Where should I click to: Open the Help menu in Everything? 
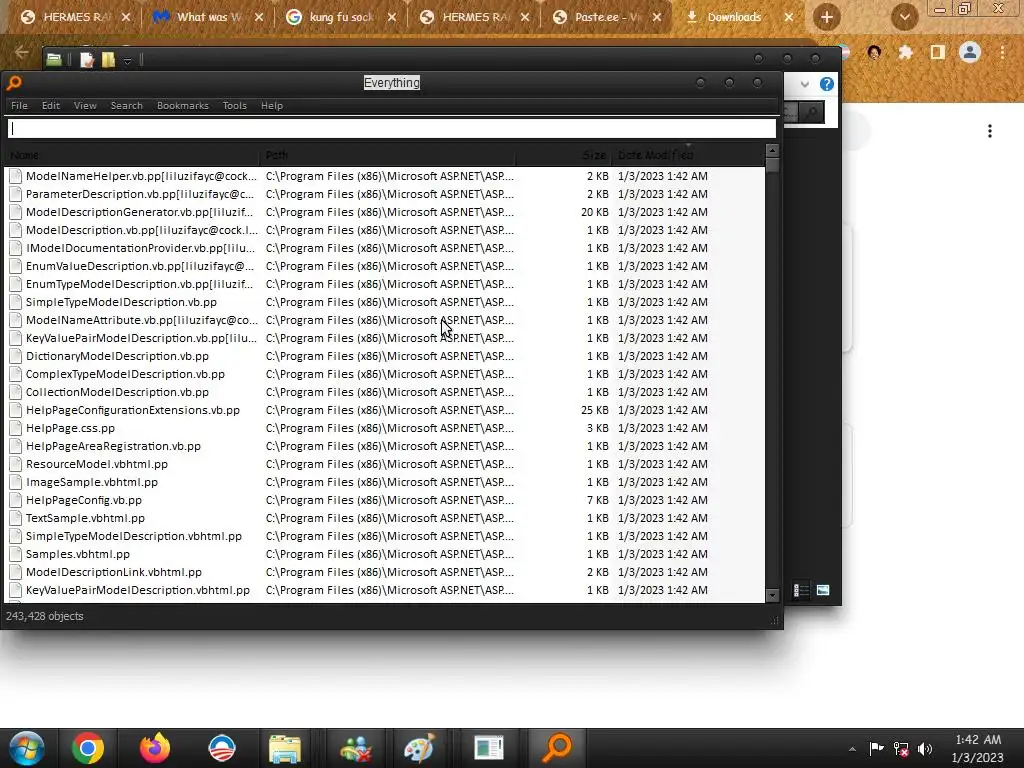coord(272,105)
